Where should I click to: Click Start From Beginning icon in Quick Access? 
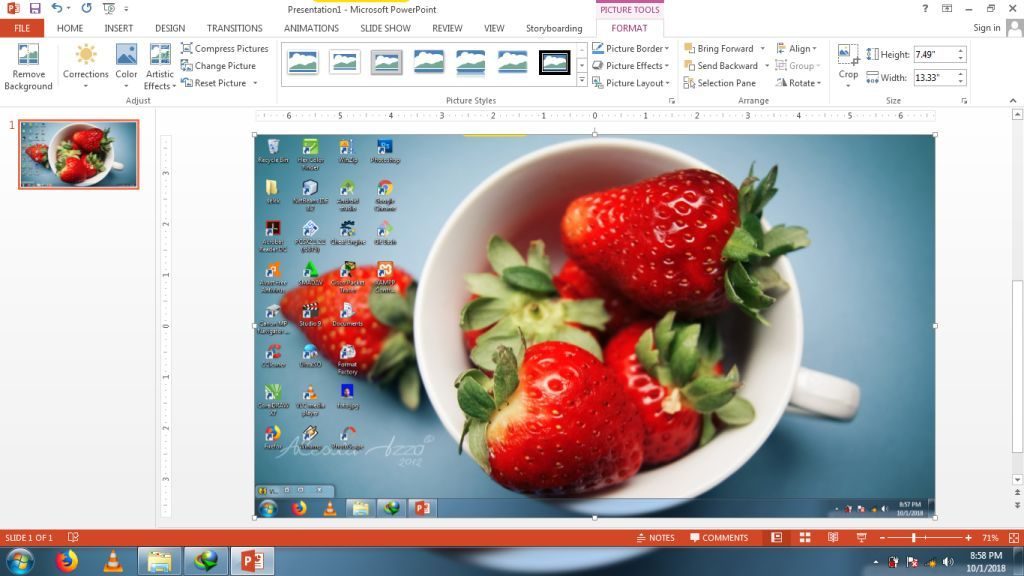(109, 8)
